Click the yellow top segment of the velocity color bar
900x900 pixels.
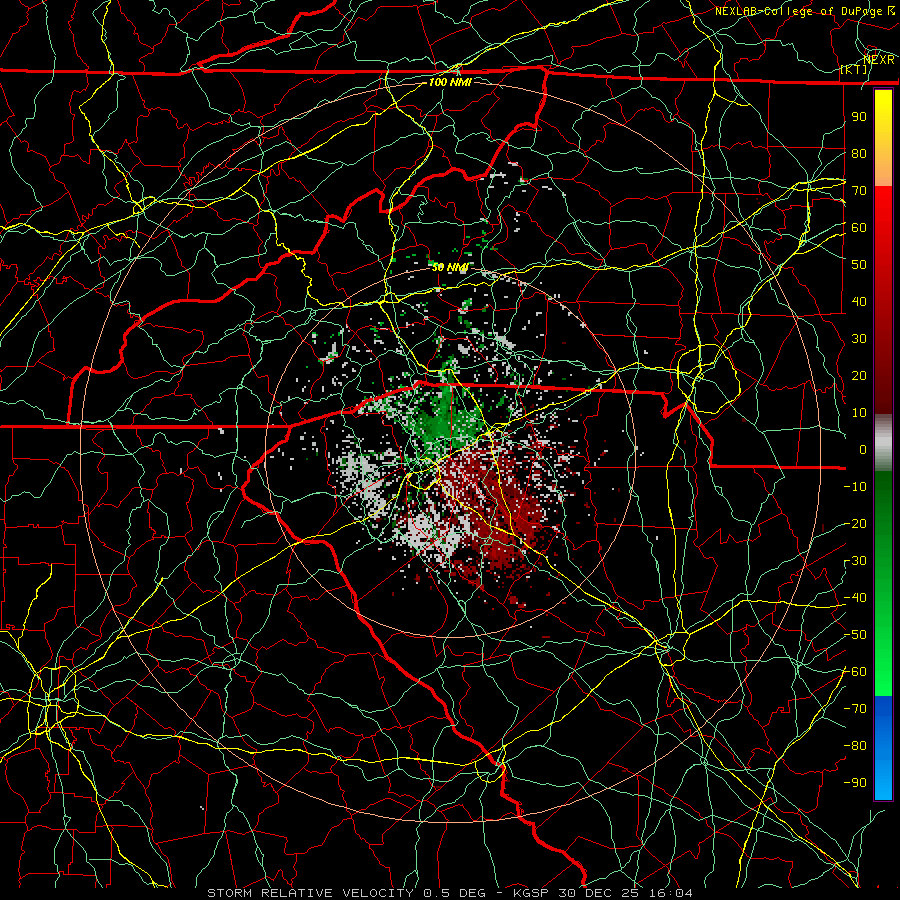point(883,138)
